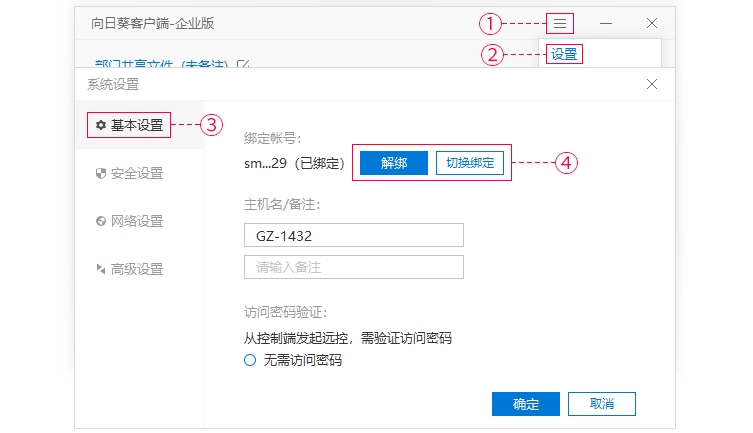
Task: Close the 向日葵客户端 main window
Action: click(x=652, y=22)
